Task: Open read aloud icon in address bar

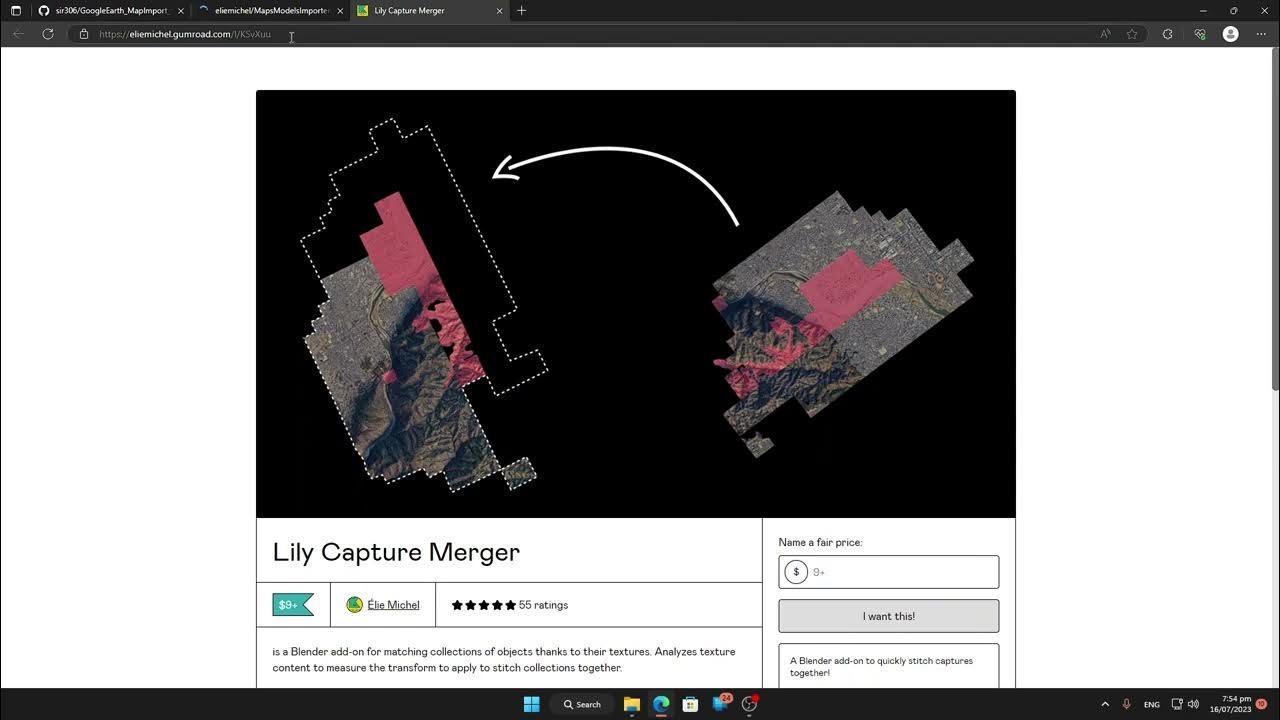Action: [x=1105, y=34]
